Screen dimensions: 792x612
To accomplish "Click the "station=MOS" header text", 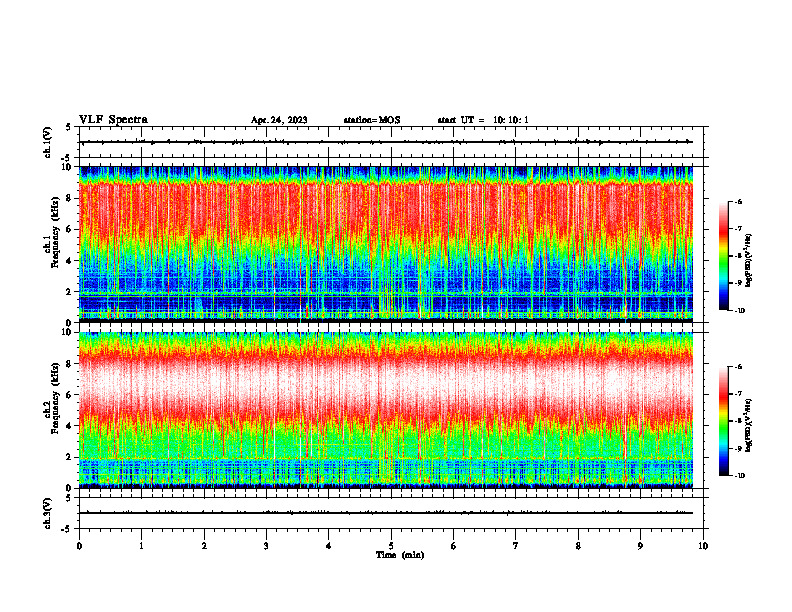I will [372, 120].
